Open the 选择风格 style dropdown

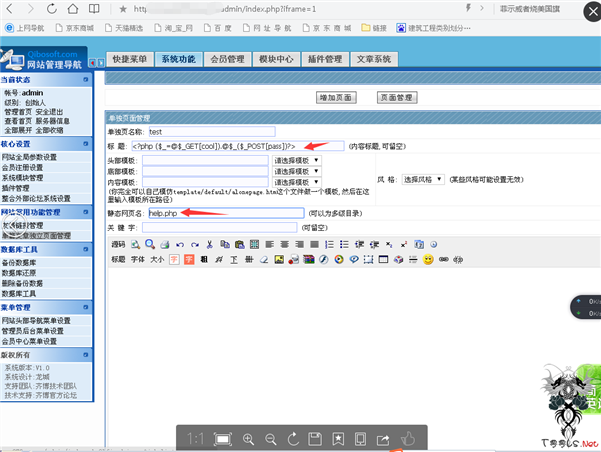[x=423, y=179]
